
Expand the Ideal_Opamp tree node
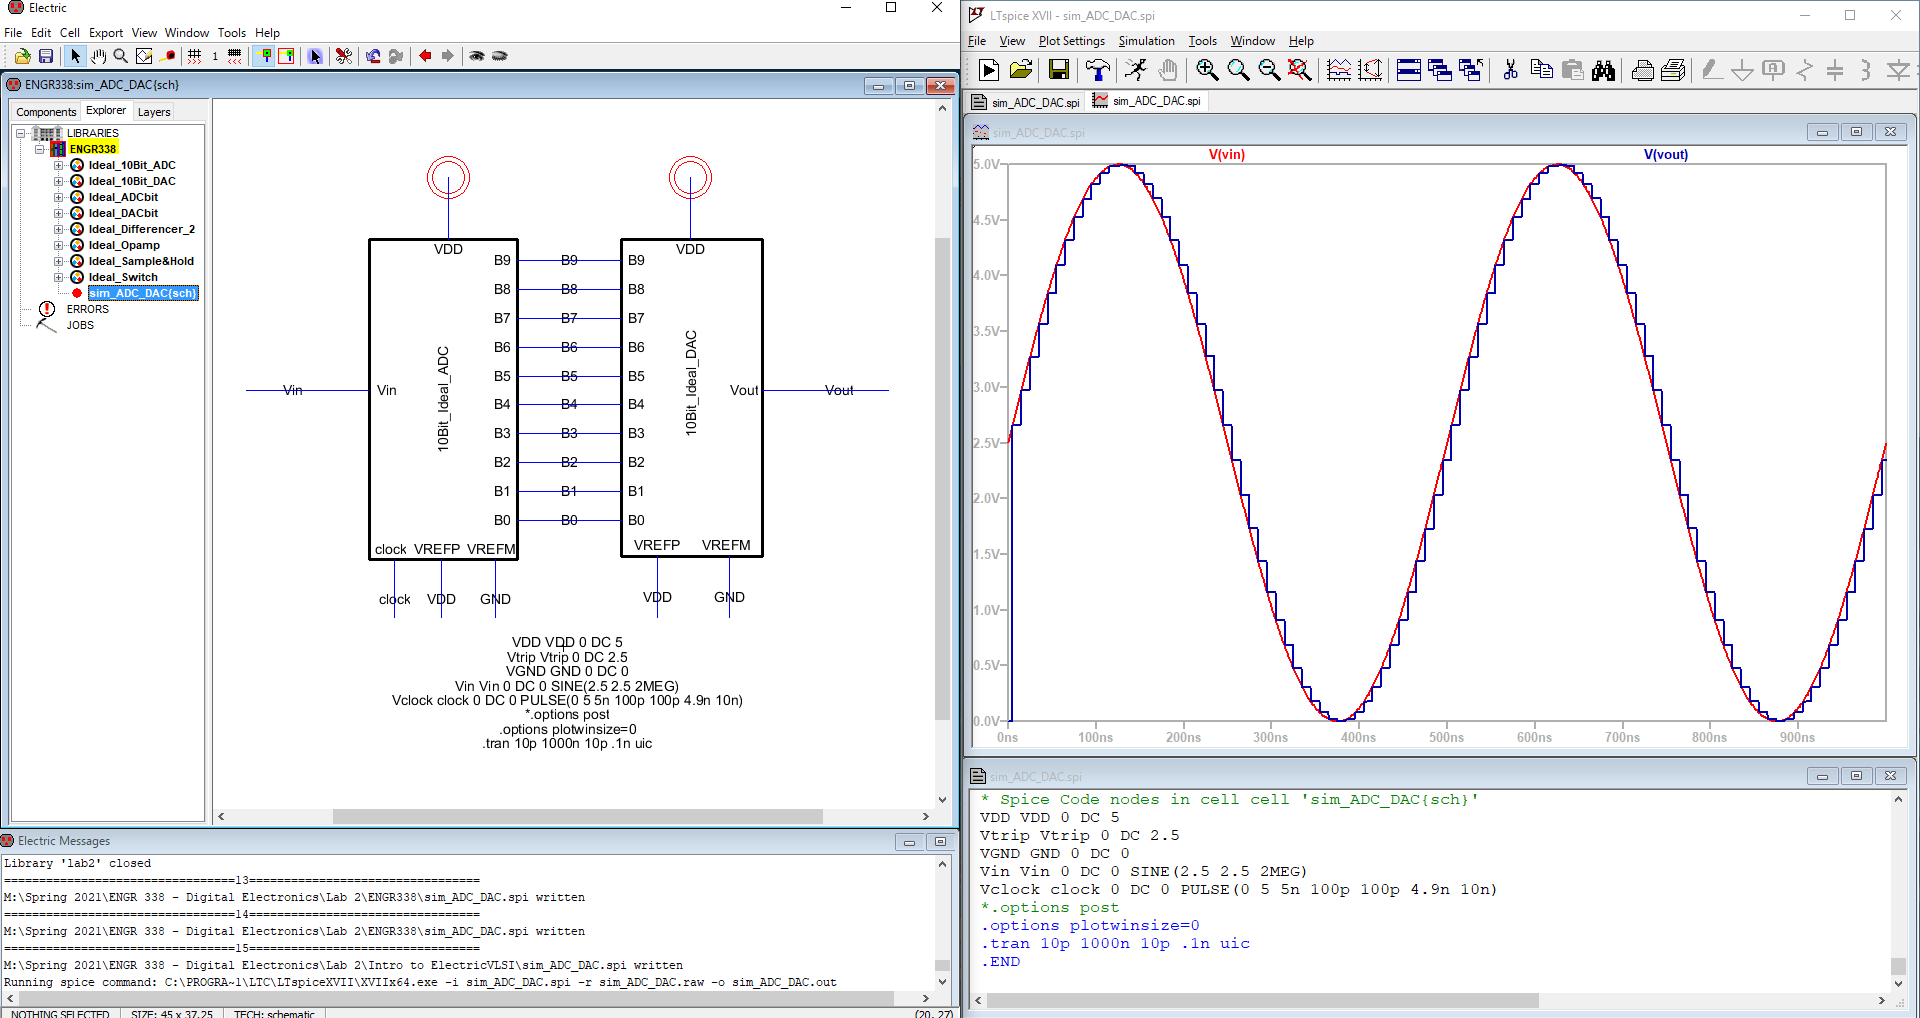59,246
